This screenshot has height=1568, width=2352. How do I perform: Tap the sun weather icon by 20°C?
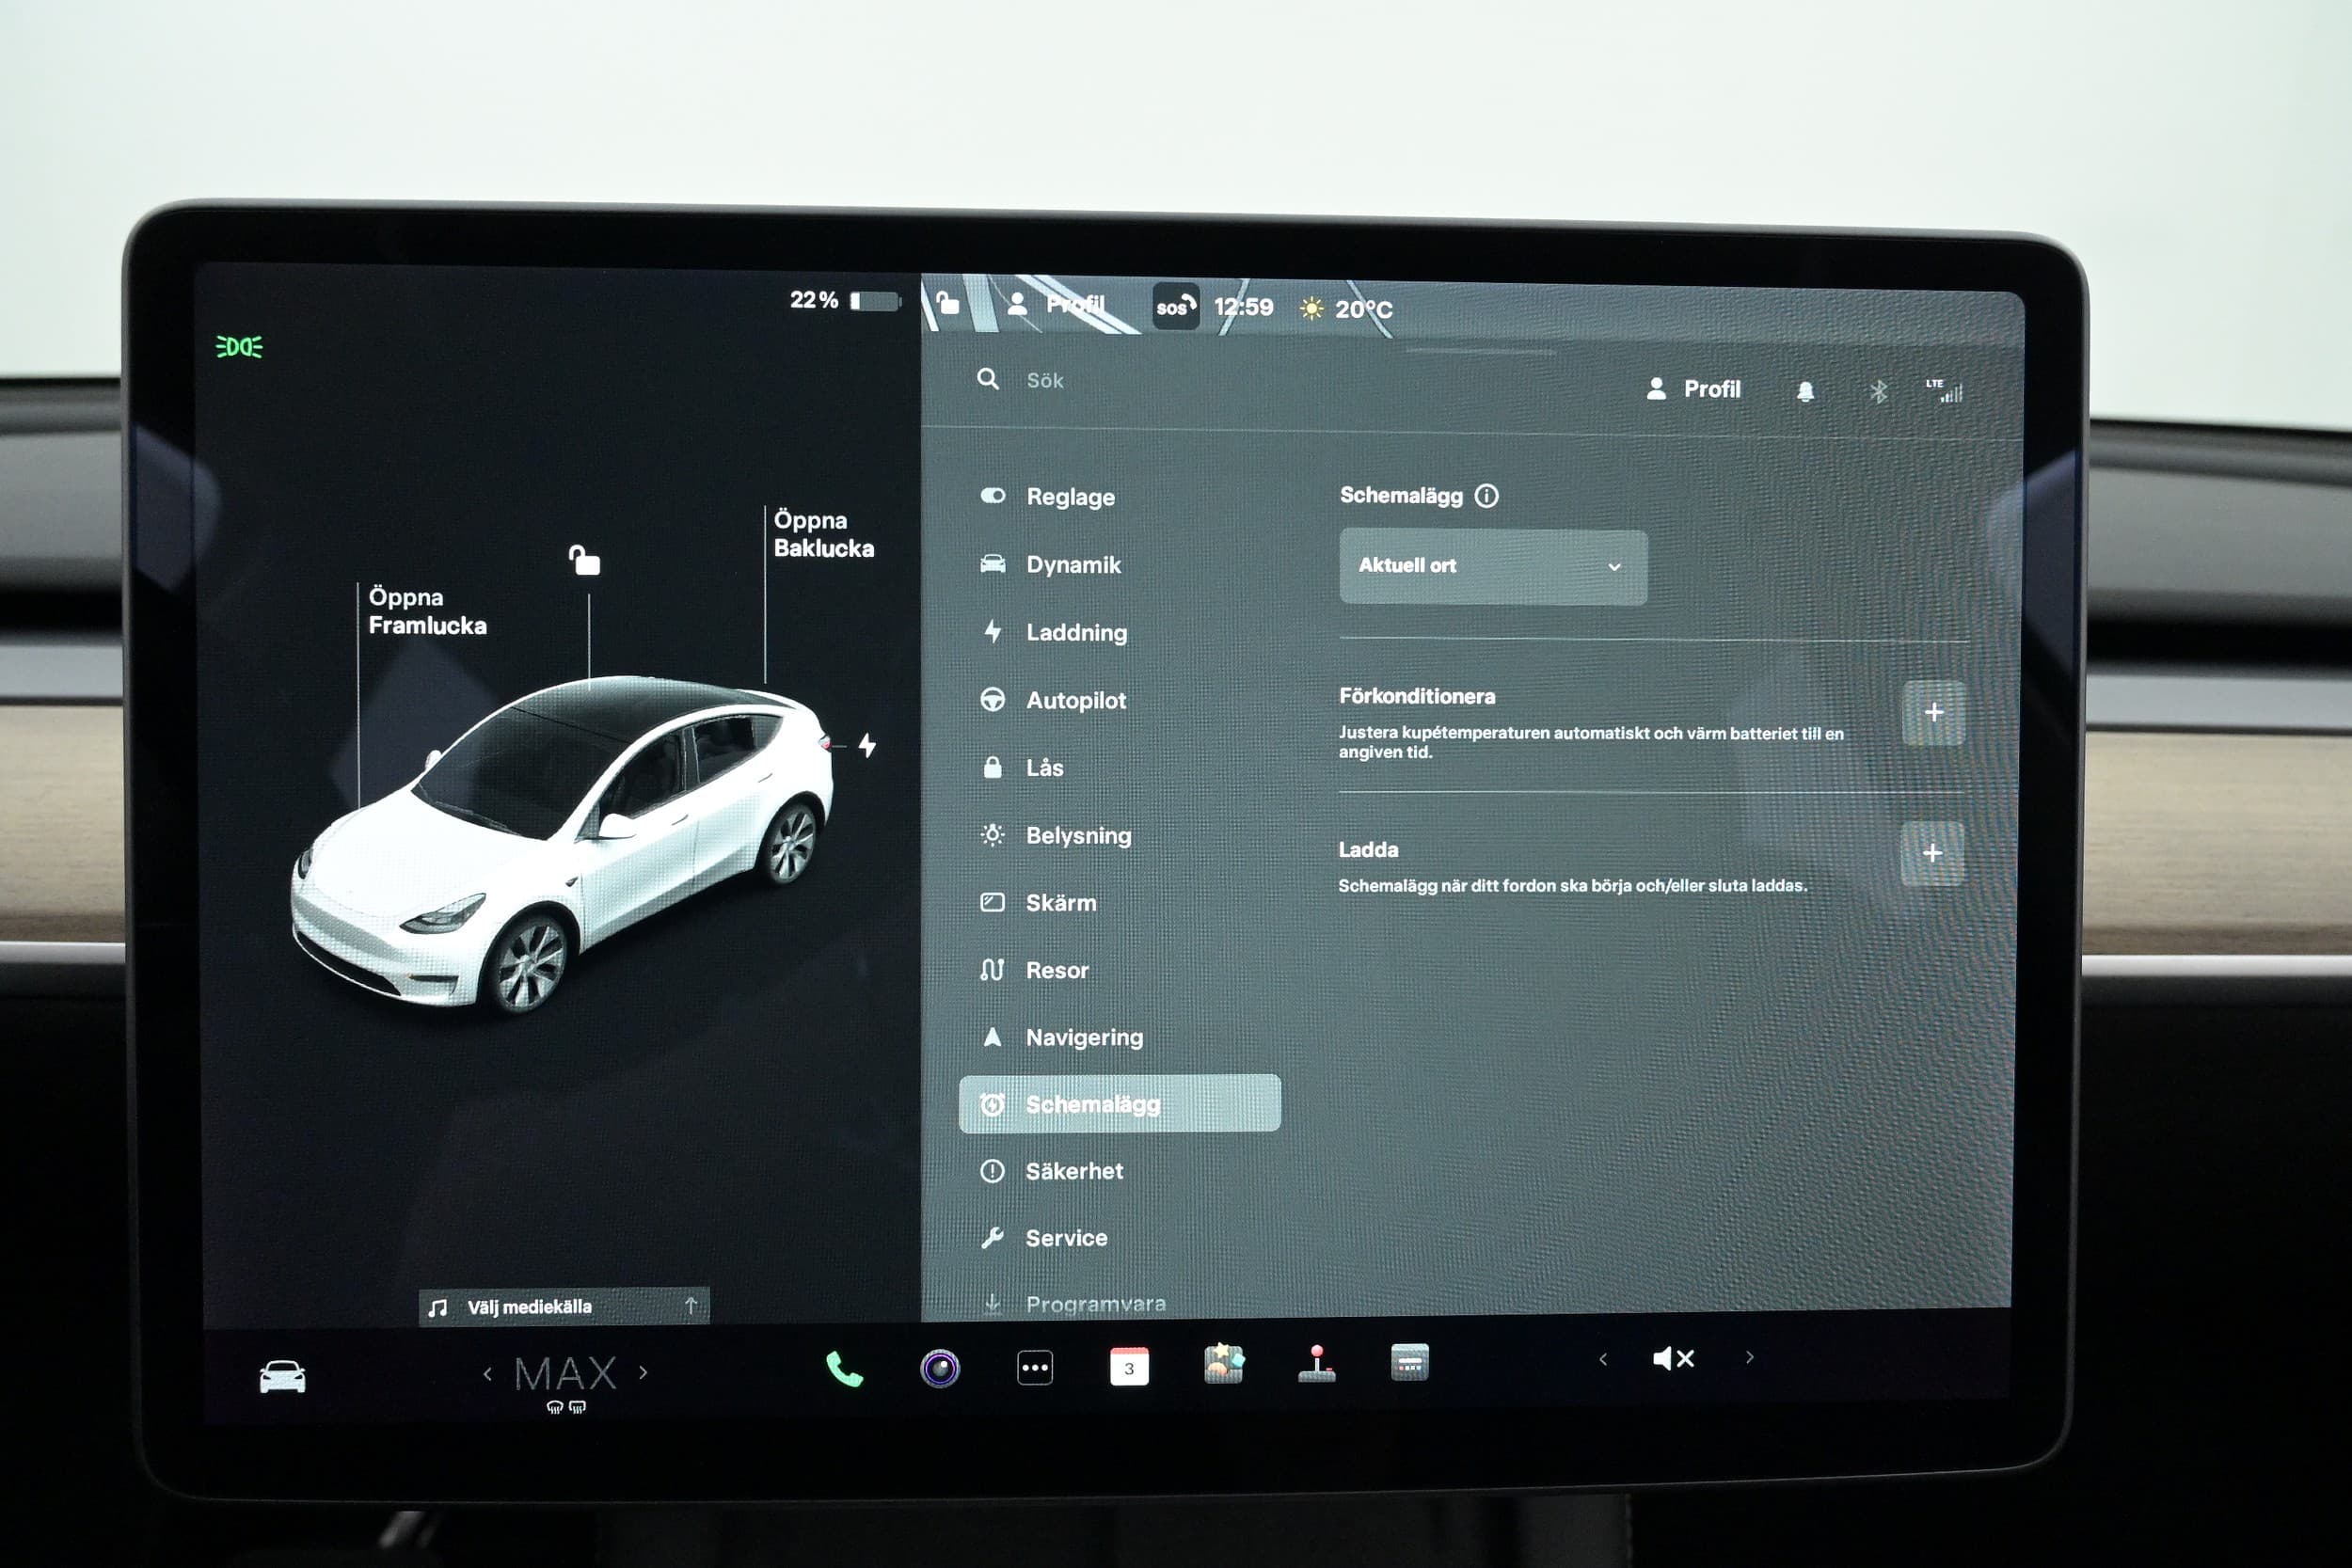1311,309
